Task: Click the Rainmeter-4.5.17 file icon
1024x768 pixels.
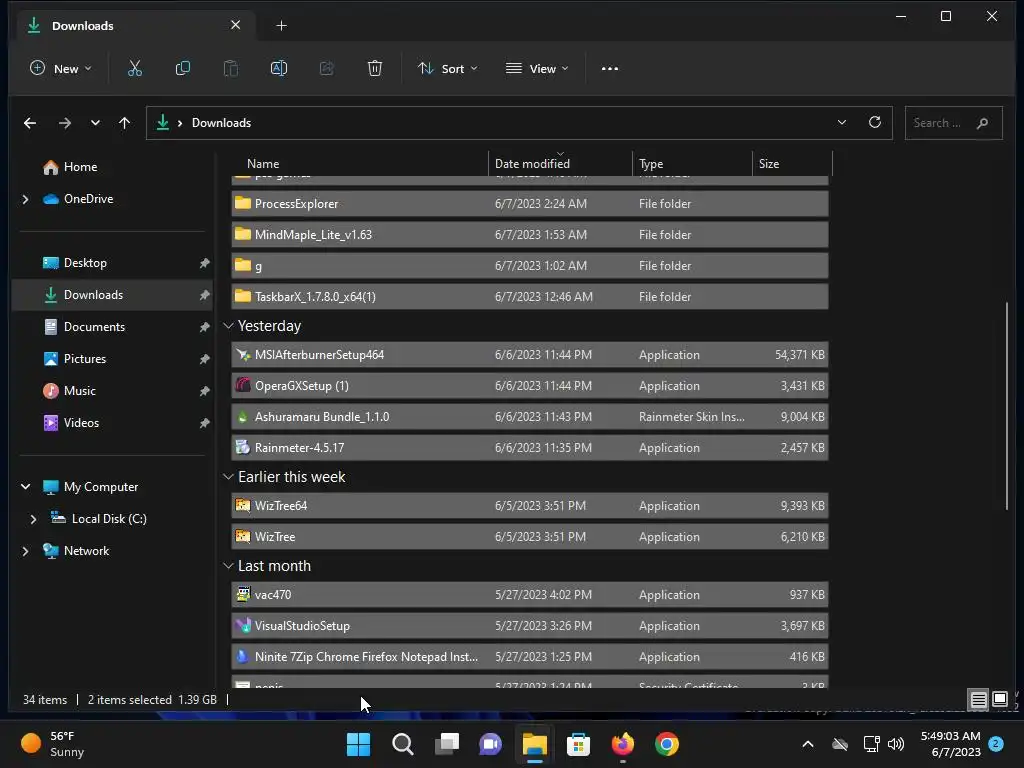Action: coord(243,447)
